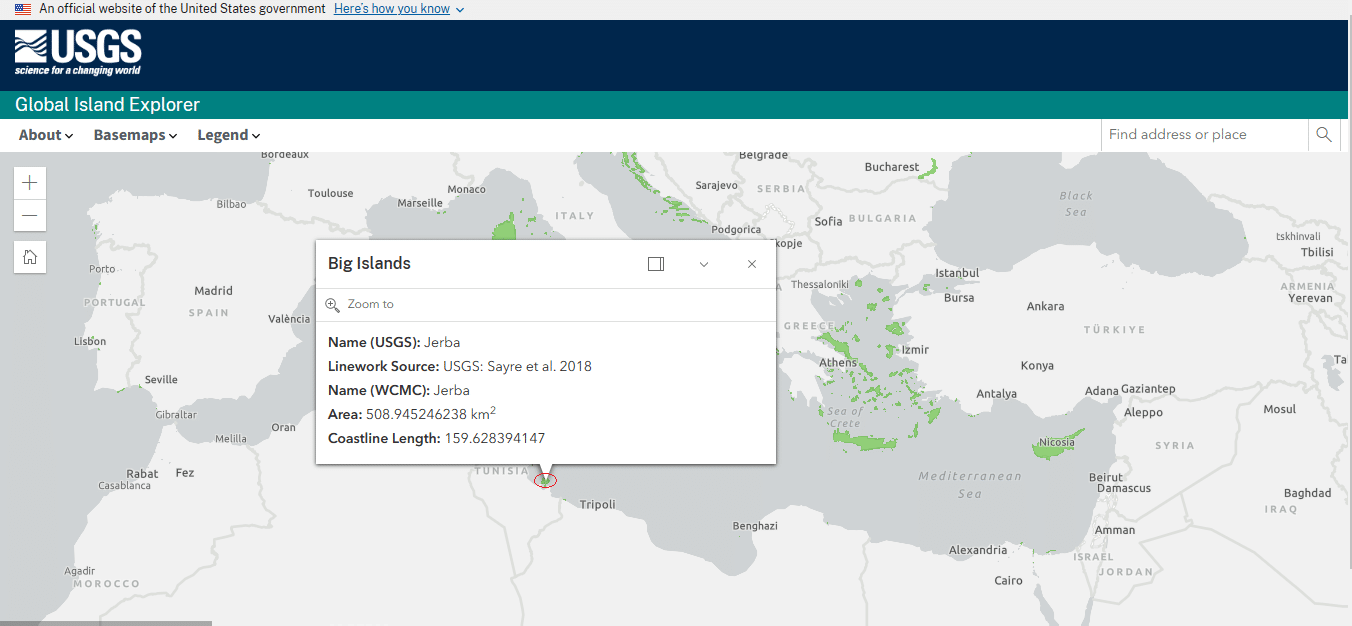Select the highlighted Jerba island on map
Viewport: 1352px width, 626px height.
click(x=545, y=481)
